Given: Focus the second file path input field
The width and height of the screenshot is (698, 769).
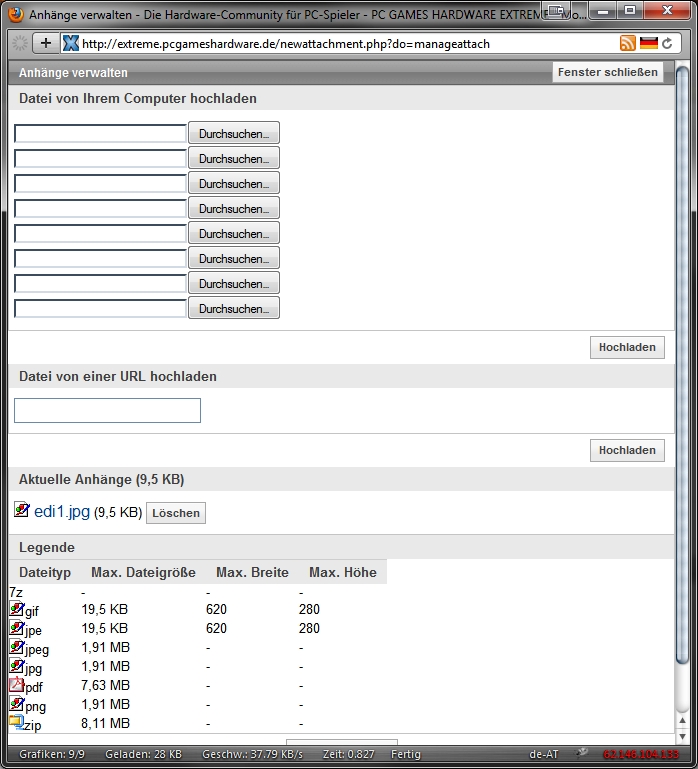Looking at the screenshot, I should point(100,158).
